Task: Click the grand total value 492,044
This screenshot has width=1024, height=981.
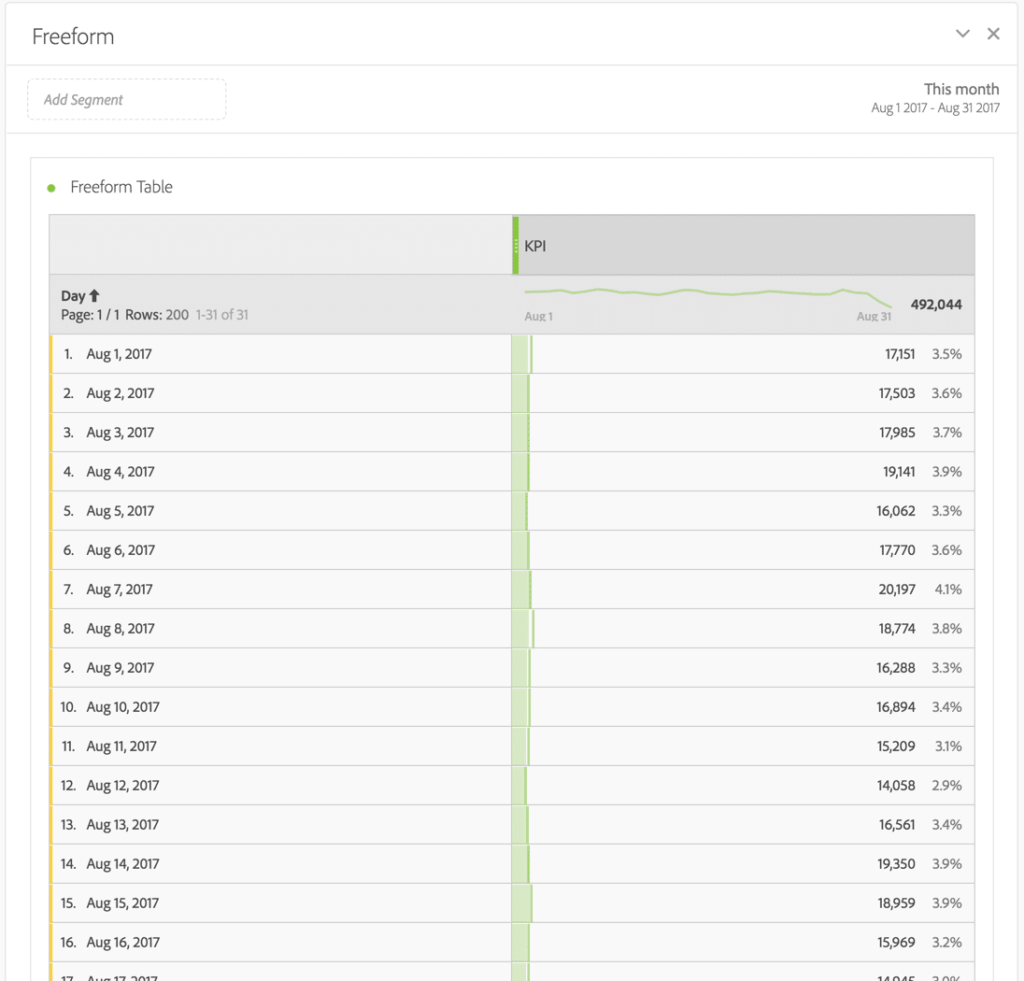Action: [x=936, y=304]
